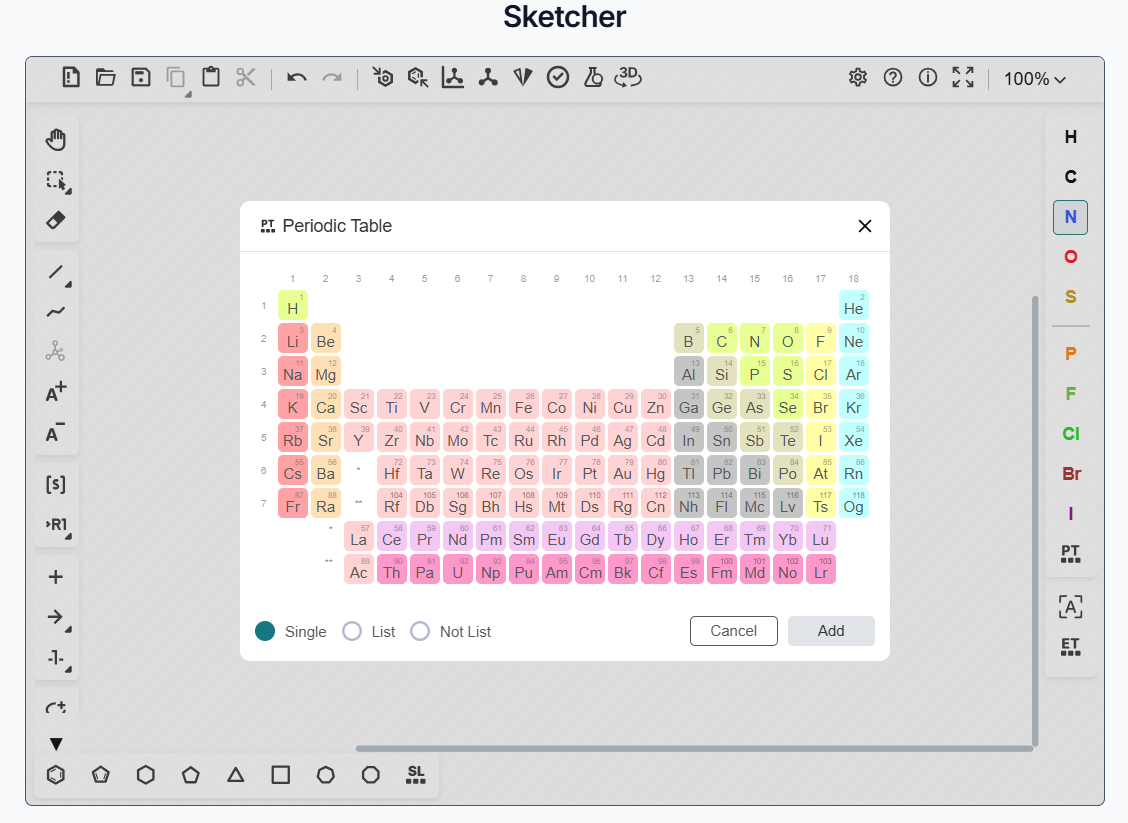Click the Add button
The image size is (1128, 823).
point(831,631)
